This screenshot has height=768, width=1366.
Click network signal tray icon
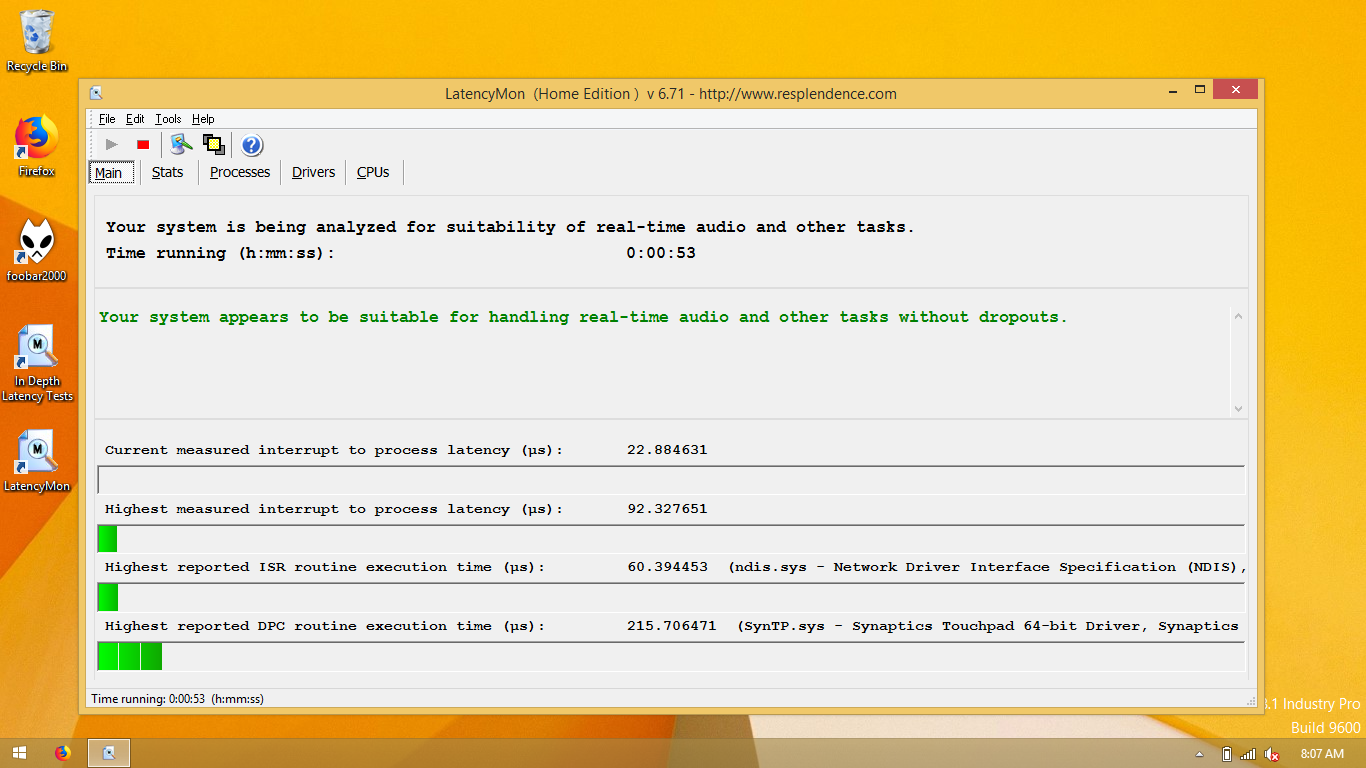pos(1249,754)
